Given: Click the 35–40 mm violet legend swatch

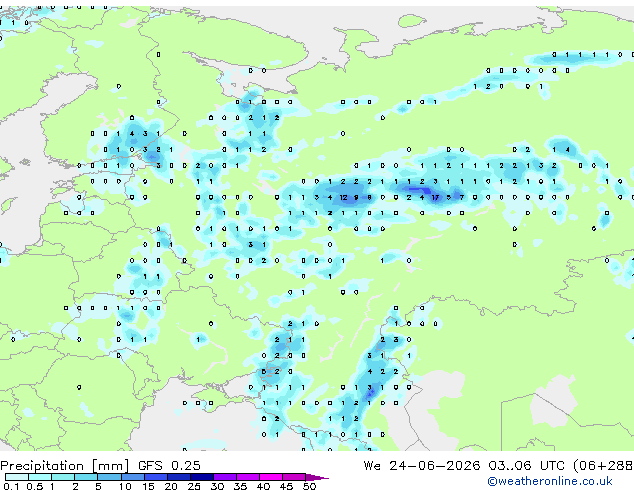Looking at the screenshot, I should (x=248, y=477).
